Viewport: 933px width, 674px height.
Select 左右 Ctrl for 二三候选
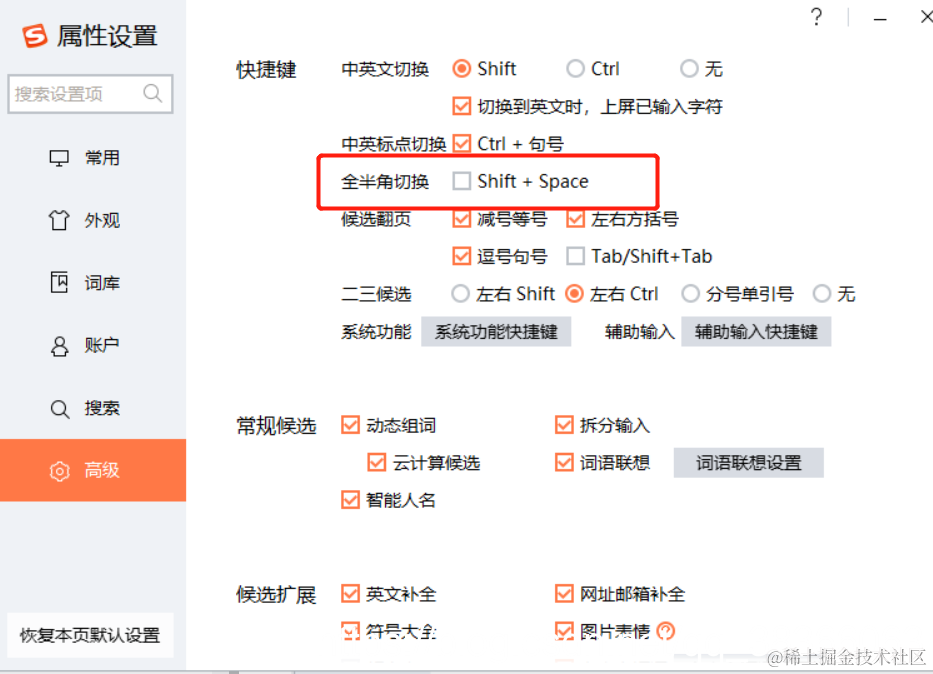(x=574, y=294)
